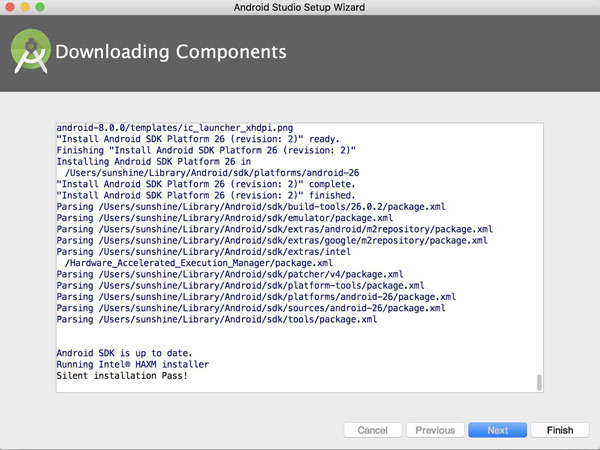Minimize the Setup Wizard window
This screenshot has height=450, width=600.
[x=28, y=9]
